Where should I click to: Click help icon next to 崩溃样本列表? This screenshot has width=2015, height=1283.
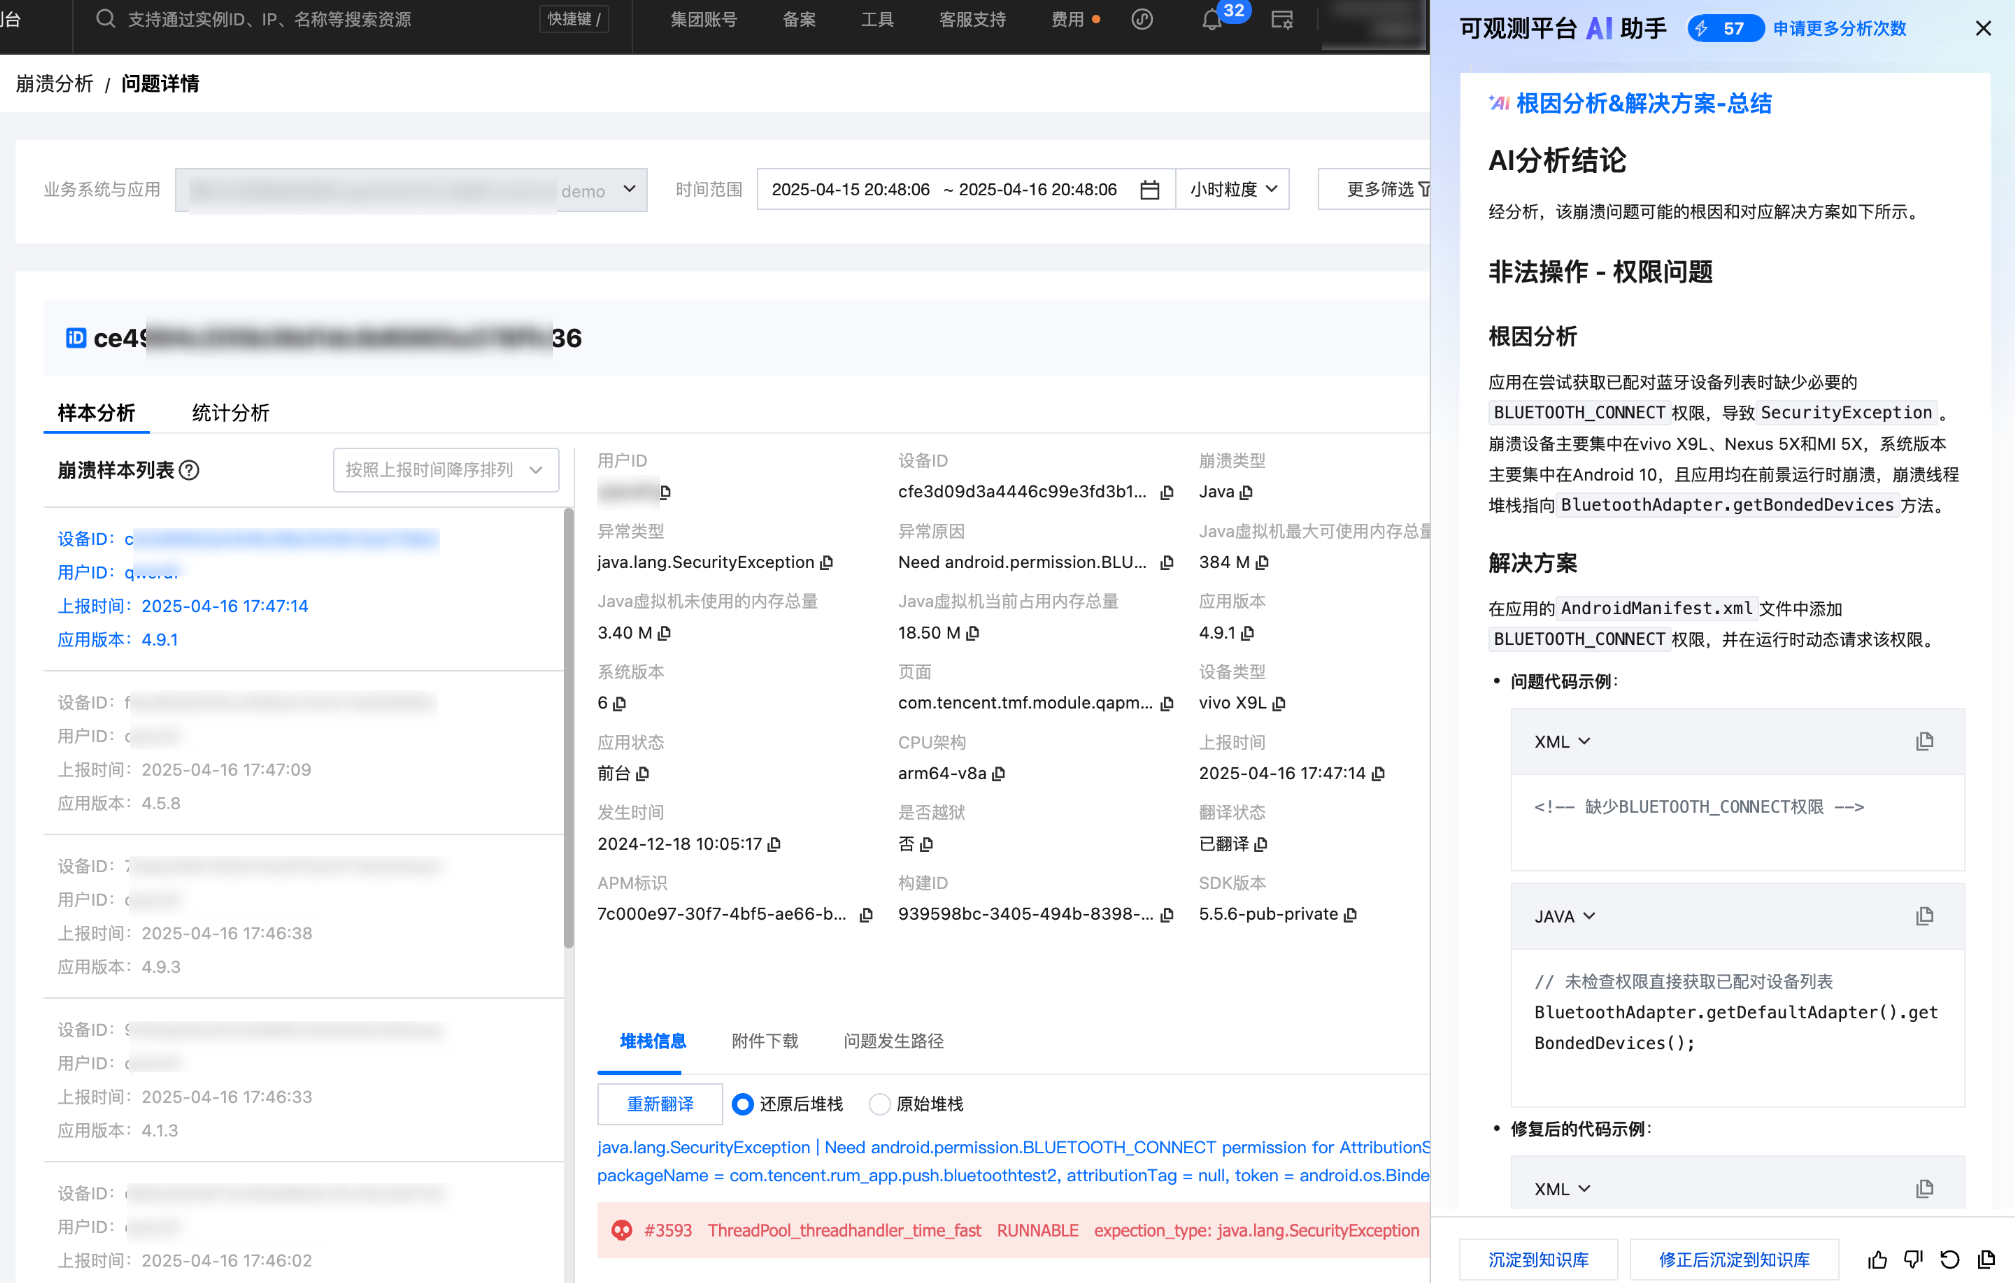click(189, 470)
